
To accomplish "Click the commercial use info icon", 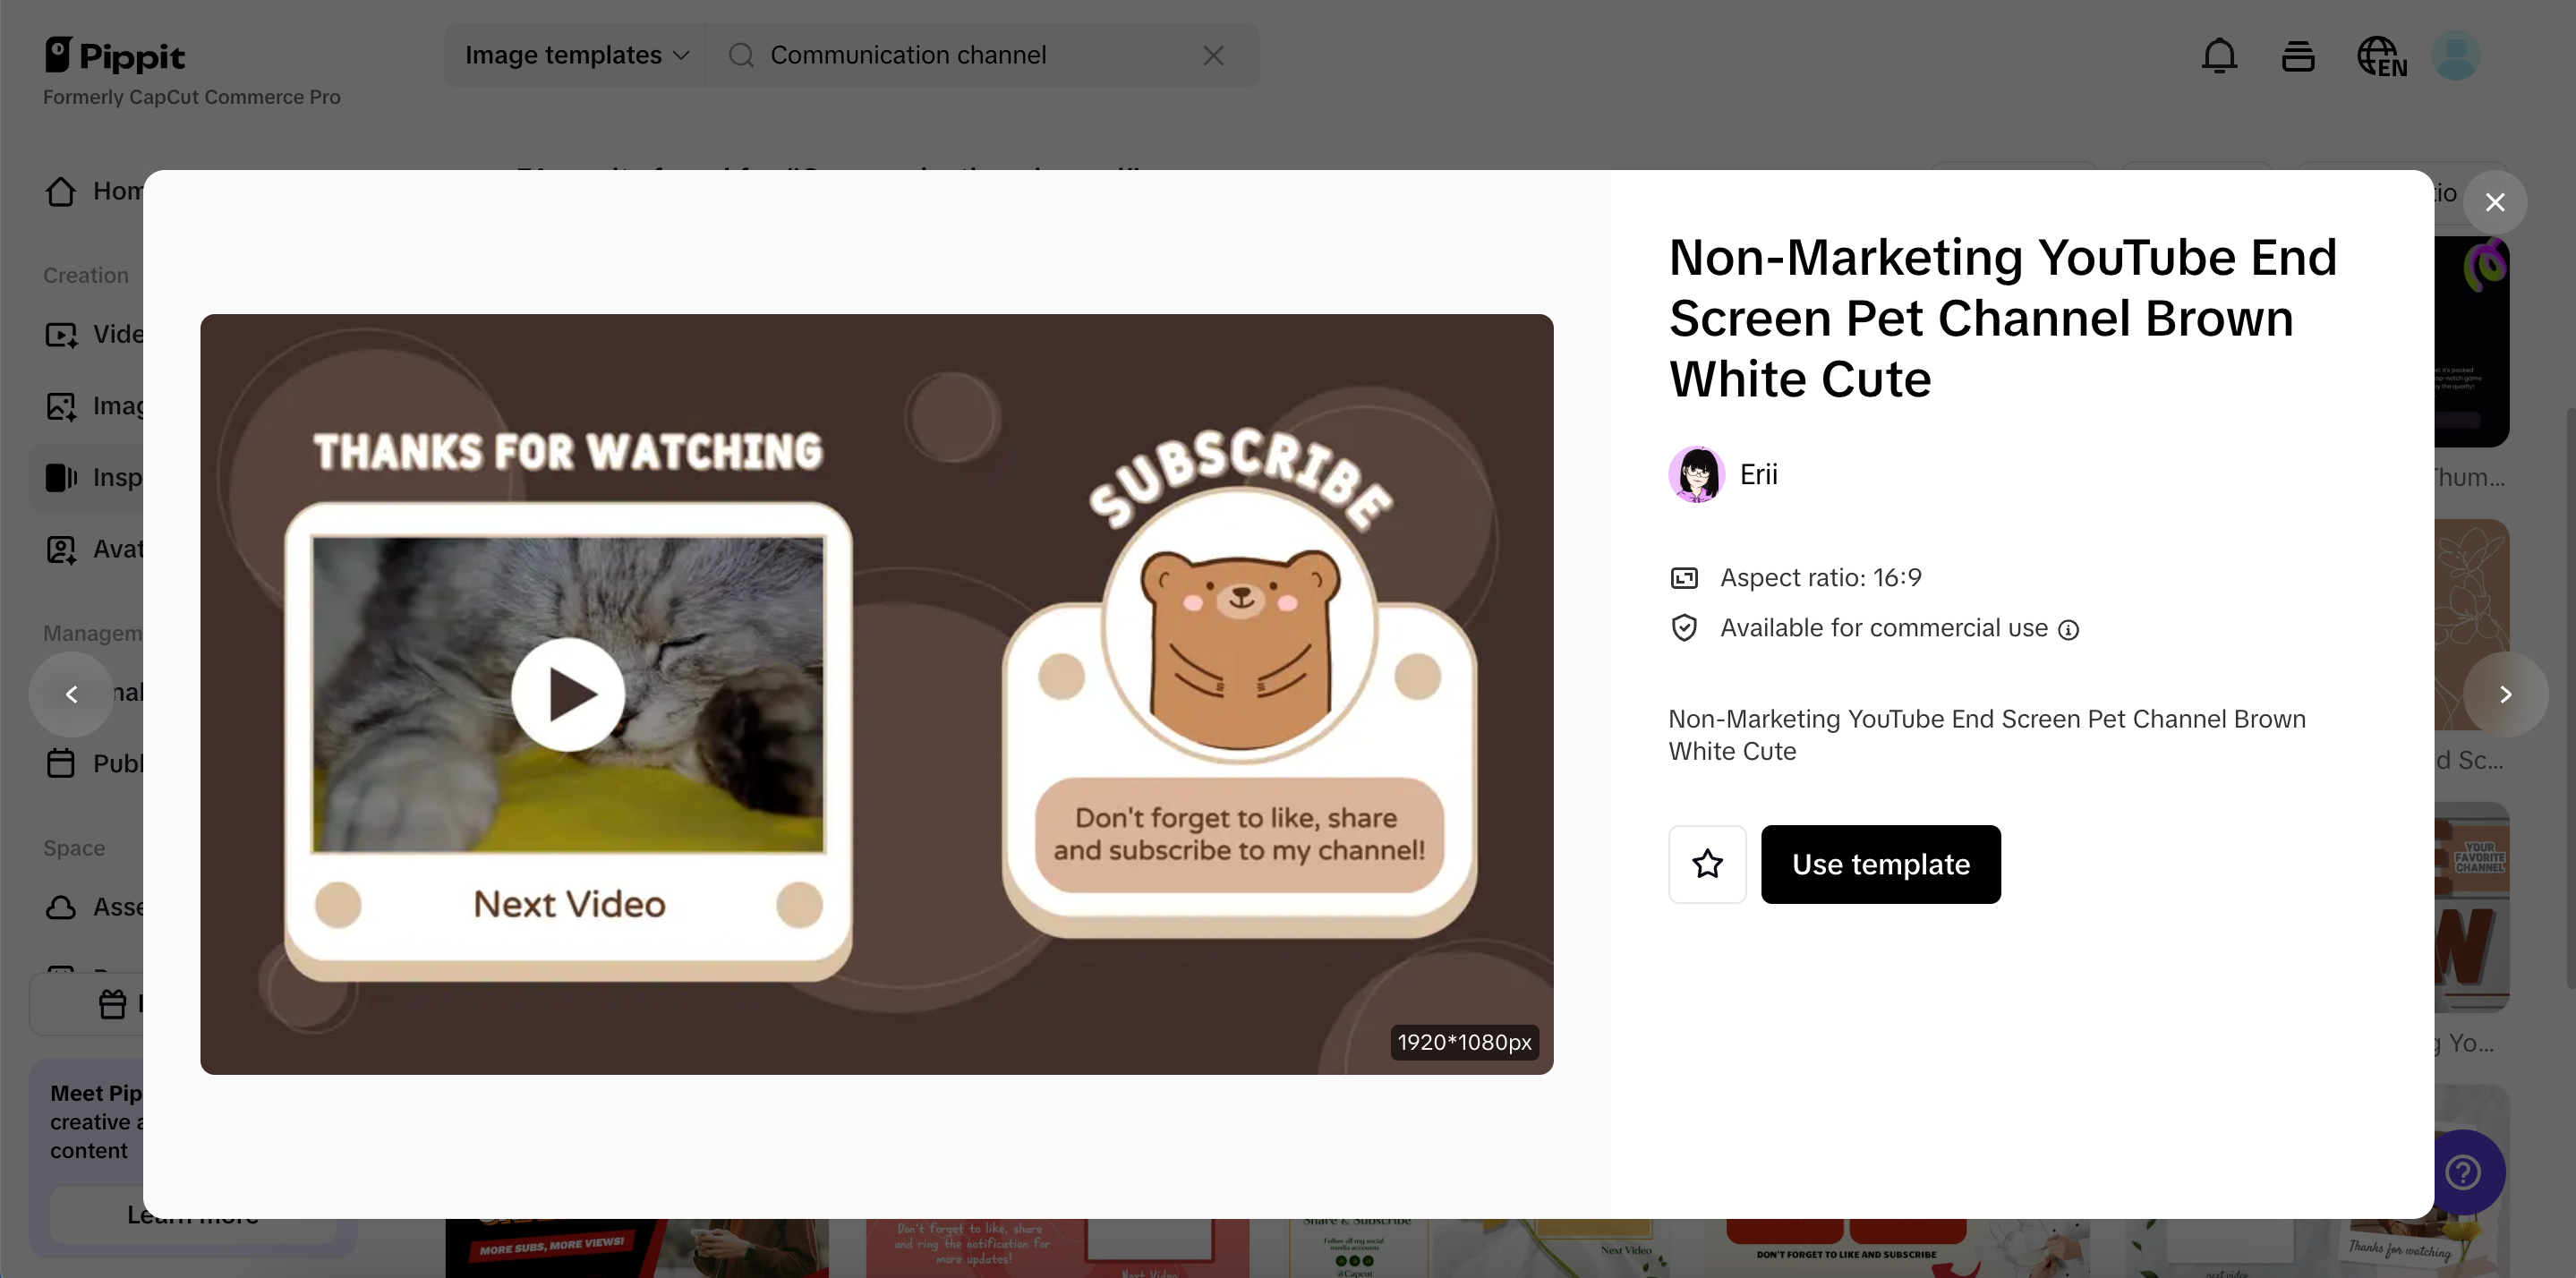I will tap(2068, 630).
